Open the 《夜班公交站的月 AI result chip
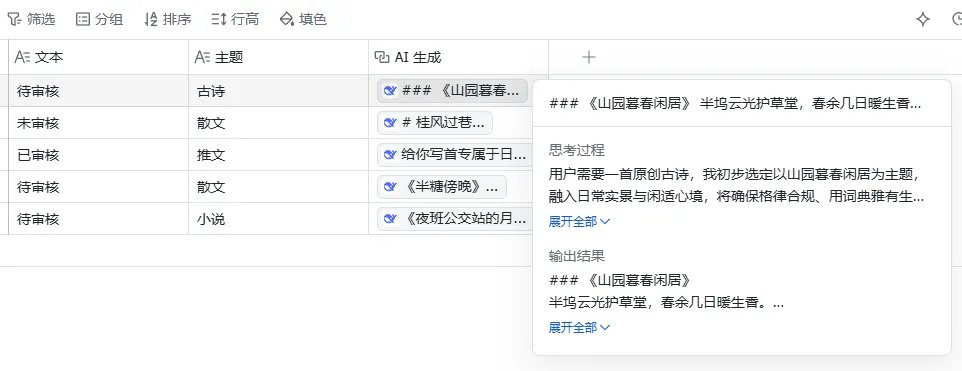962x371 pixels. 455,219
